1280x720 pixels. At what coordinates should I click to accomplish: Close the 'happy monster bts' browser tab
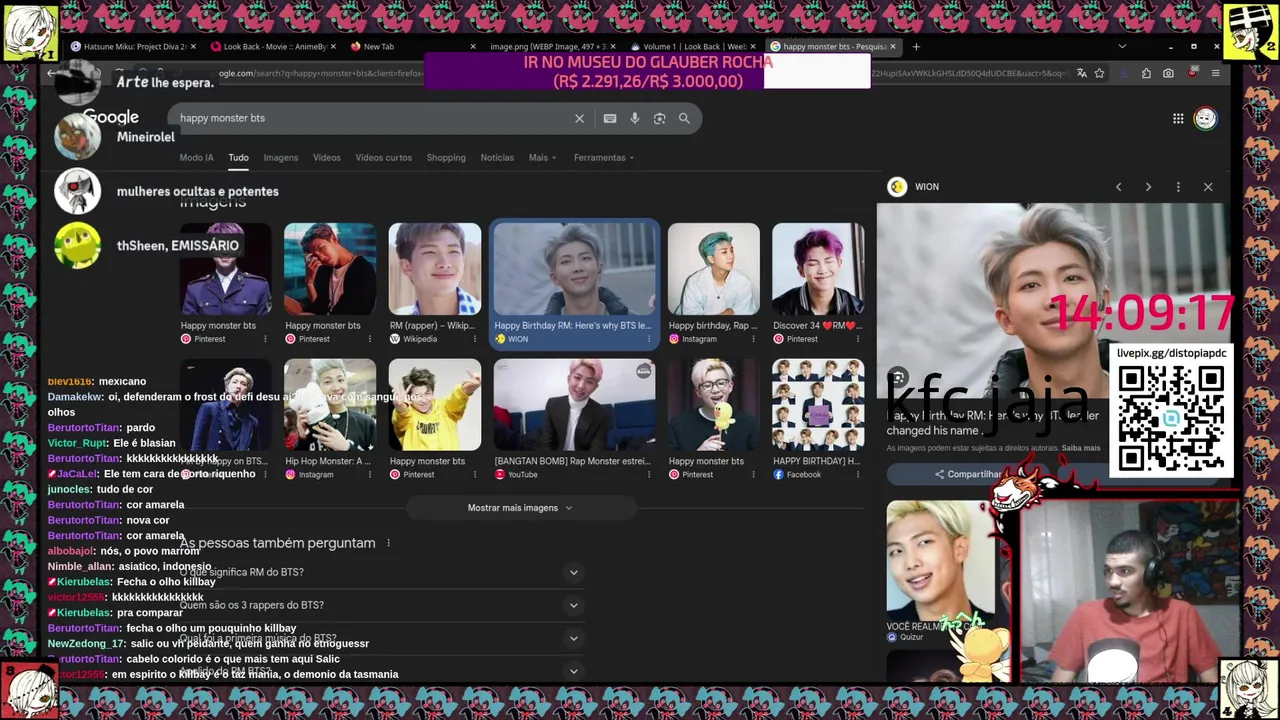click(x=892, y=46)
